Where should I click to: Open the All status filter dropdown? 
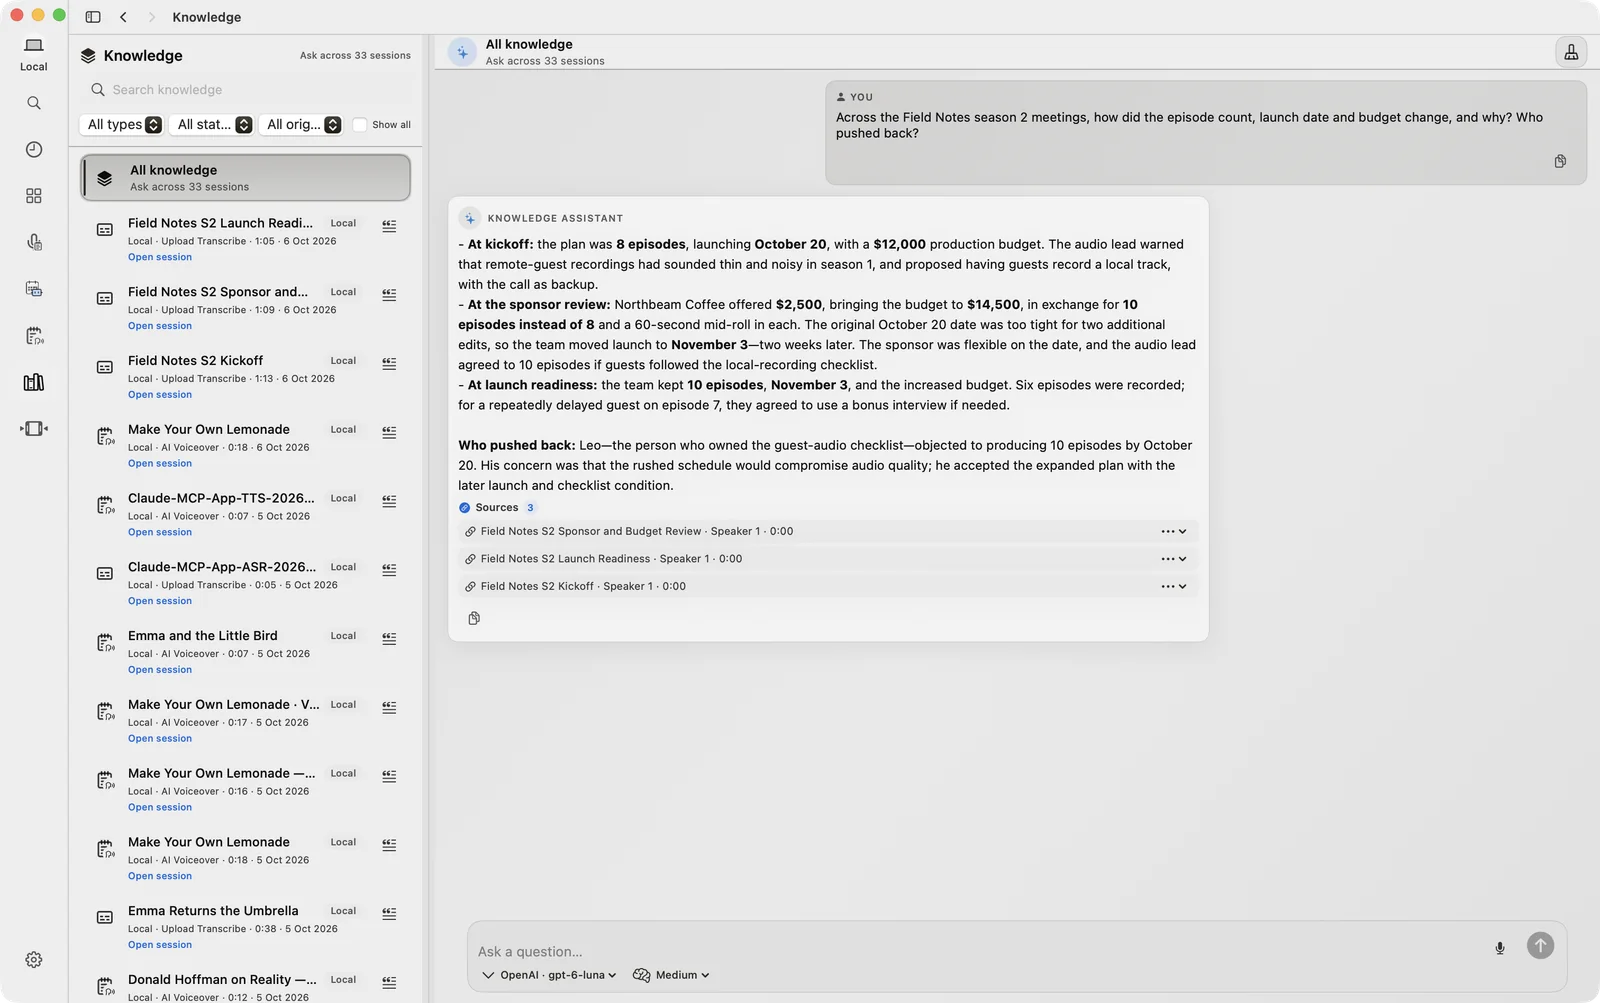tap(213, 125)
